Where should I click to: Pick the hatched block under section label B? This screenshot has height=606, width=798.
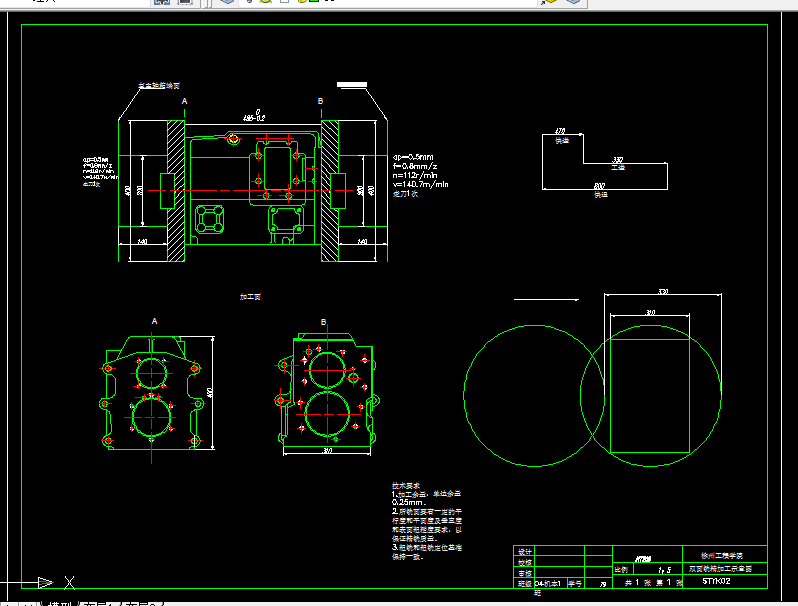click(x=330, y=191)
